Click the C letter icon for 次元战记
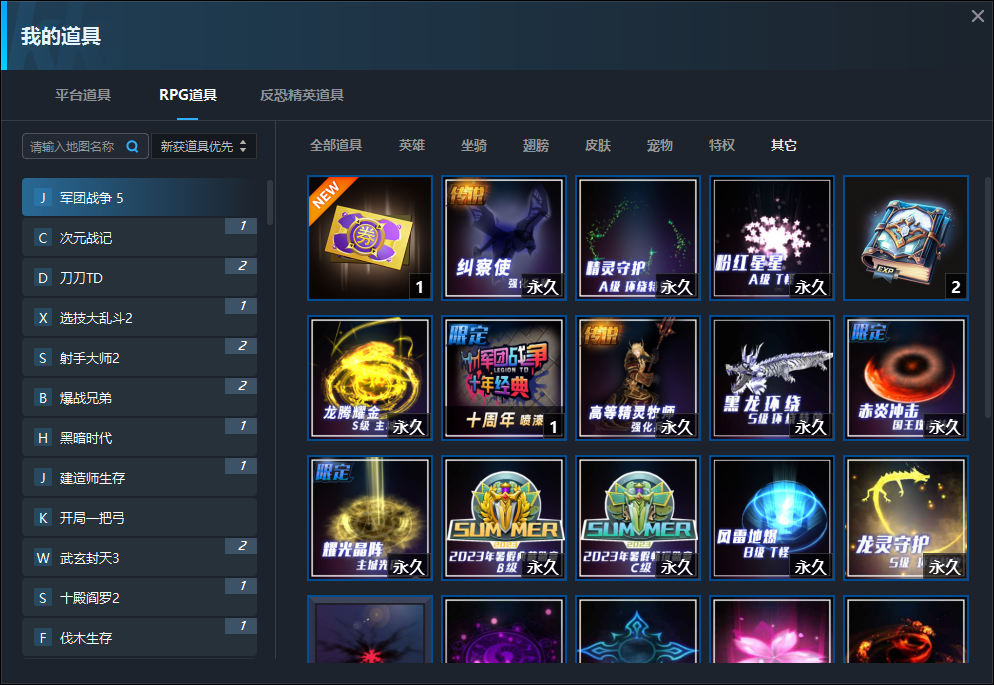 42,238
